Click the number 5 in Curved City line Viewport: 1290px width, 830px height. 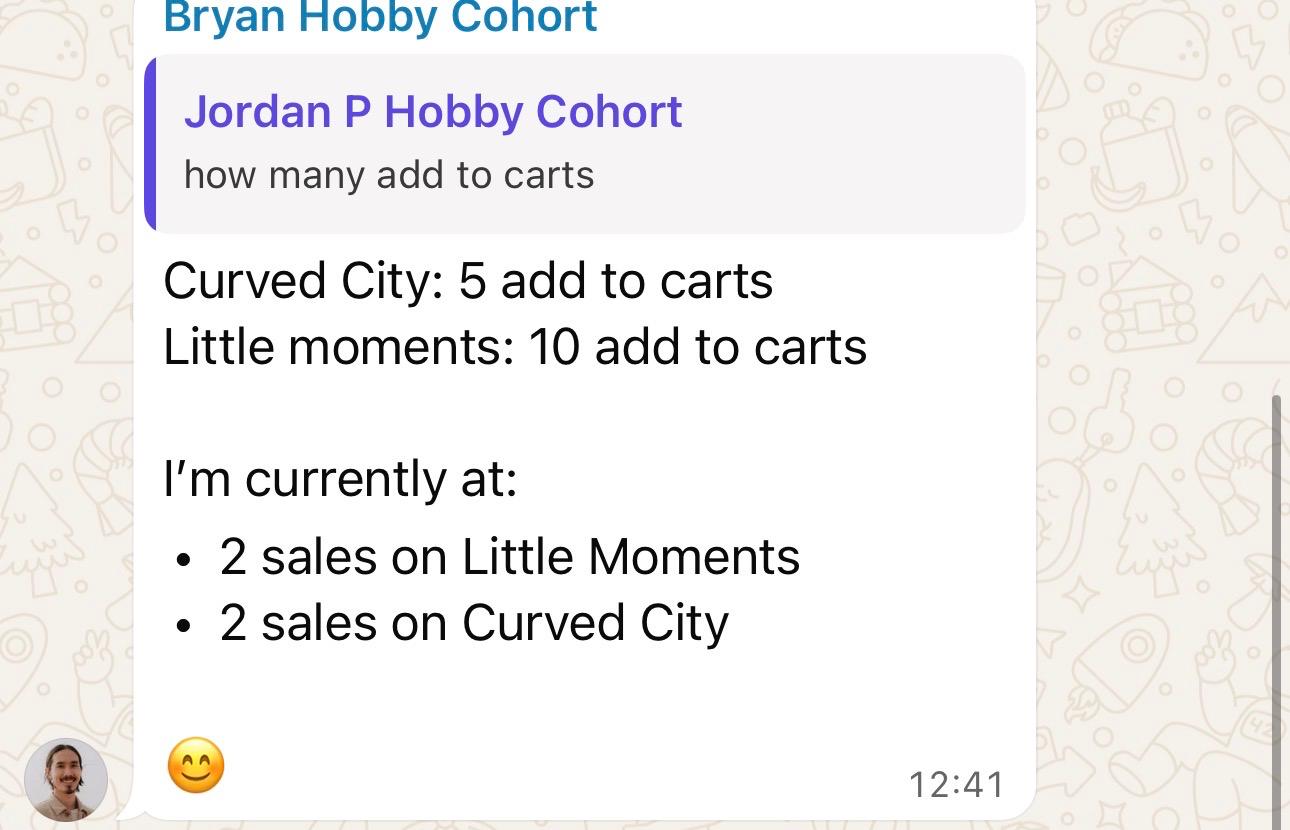click(x=472, y=281)
